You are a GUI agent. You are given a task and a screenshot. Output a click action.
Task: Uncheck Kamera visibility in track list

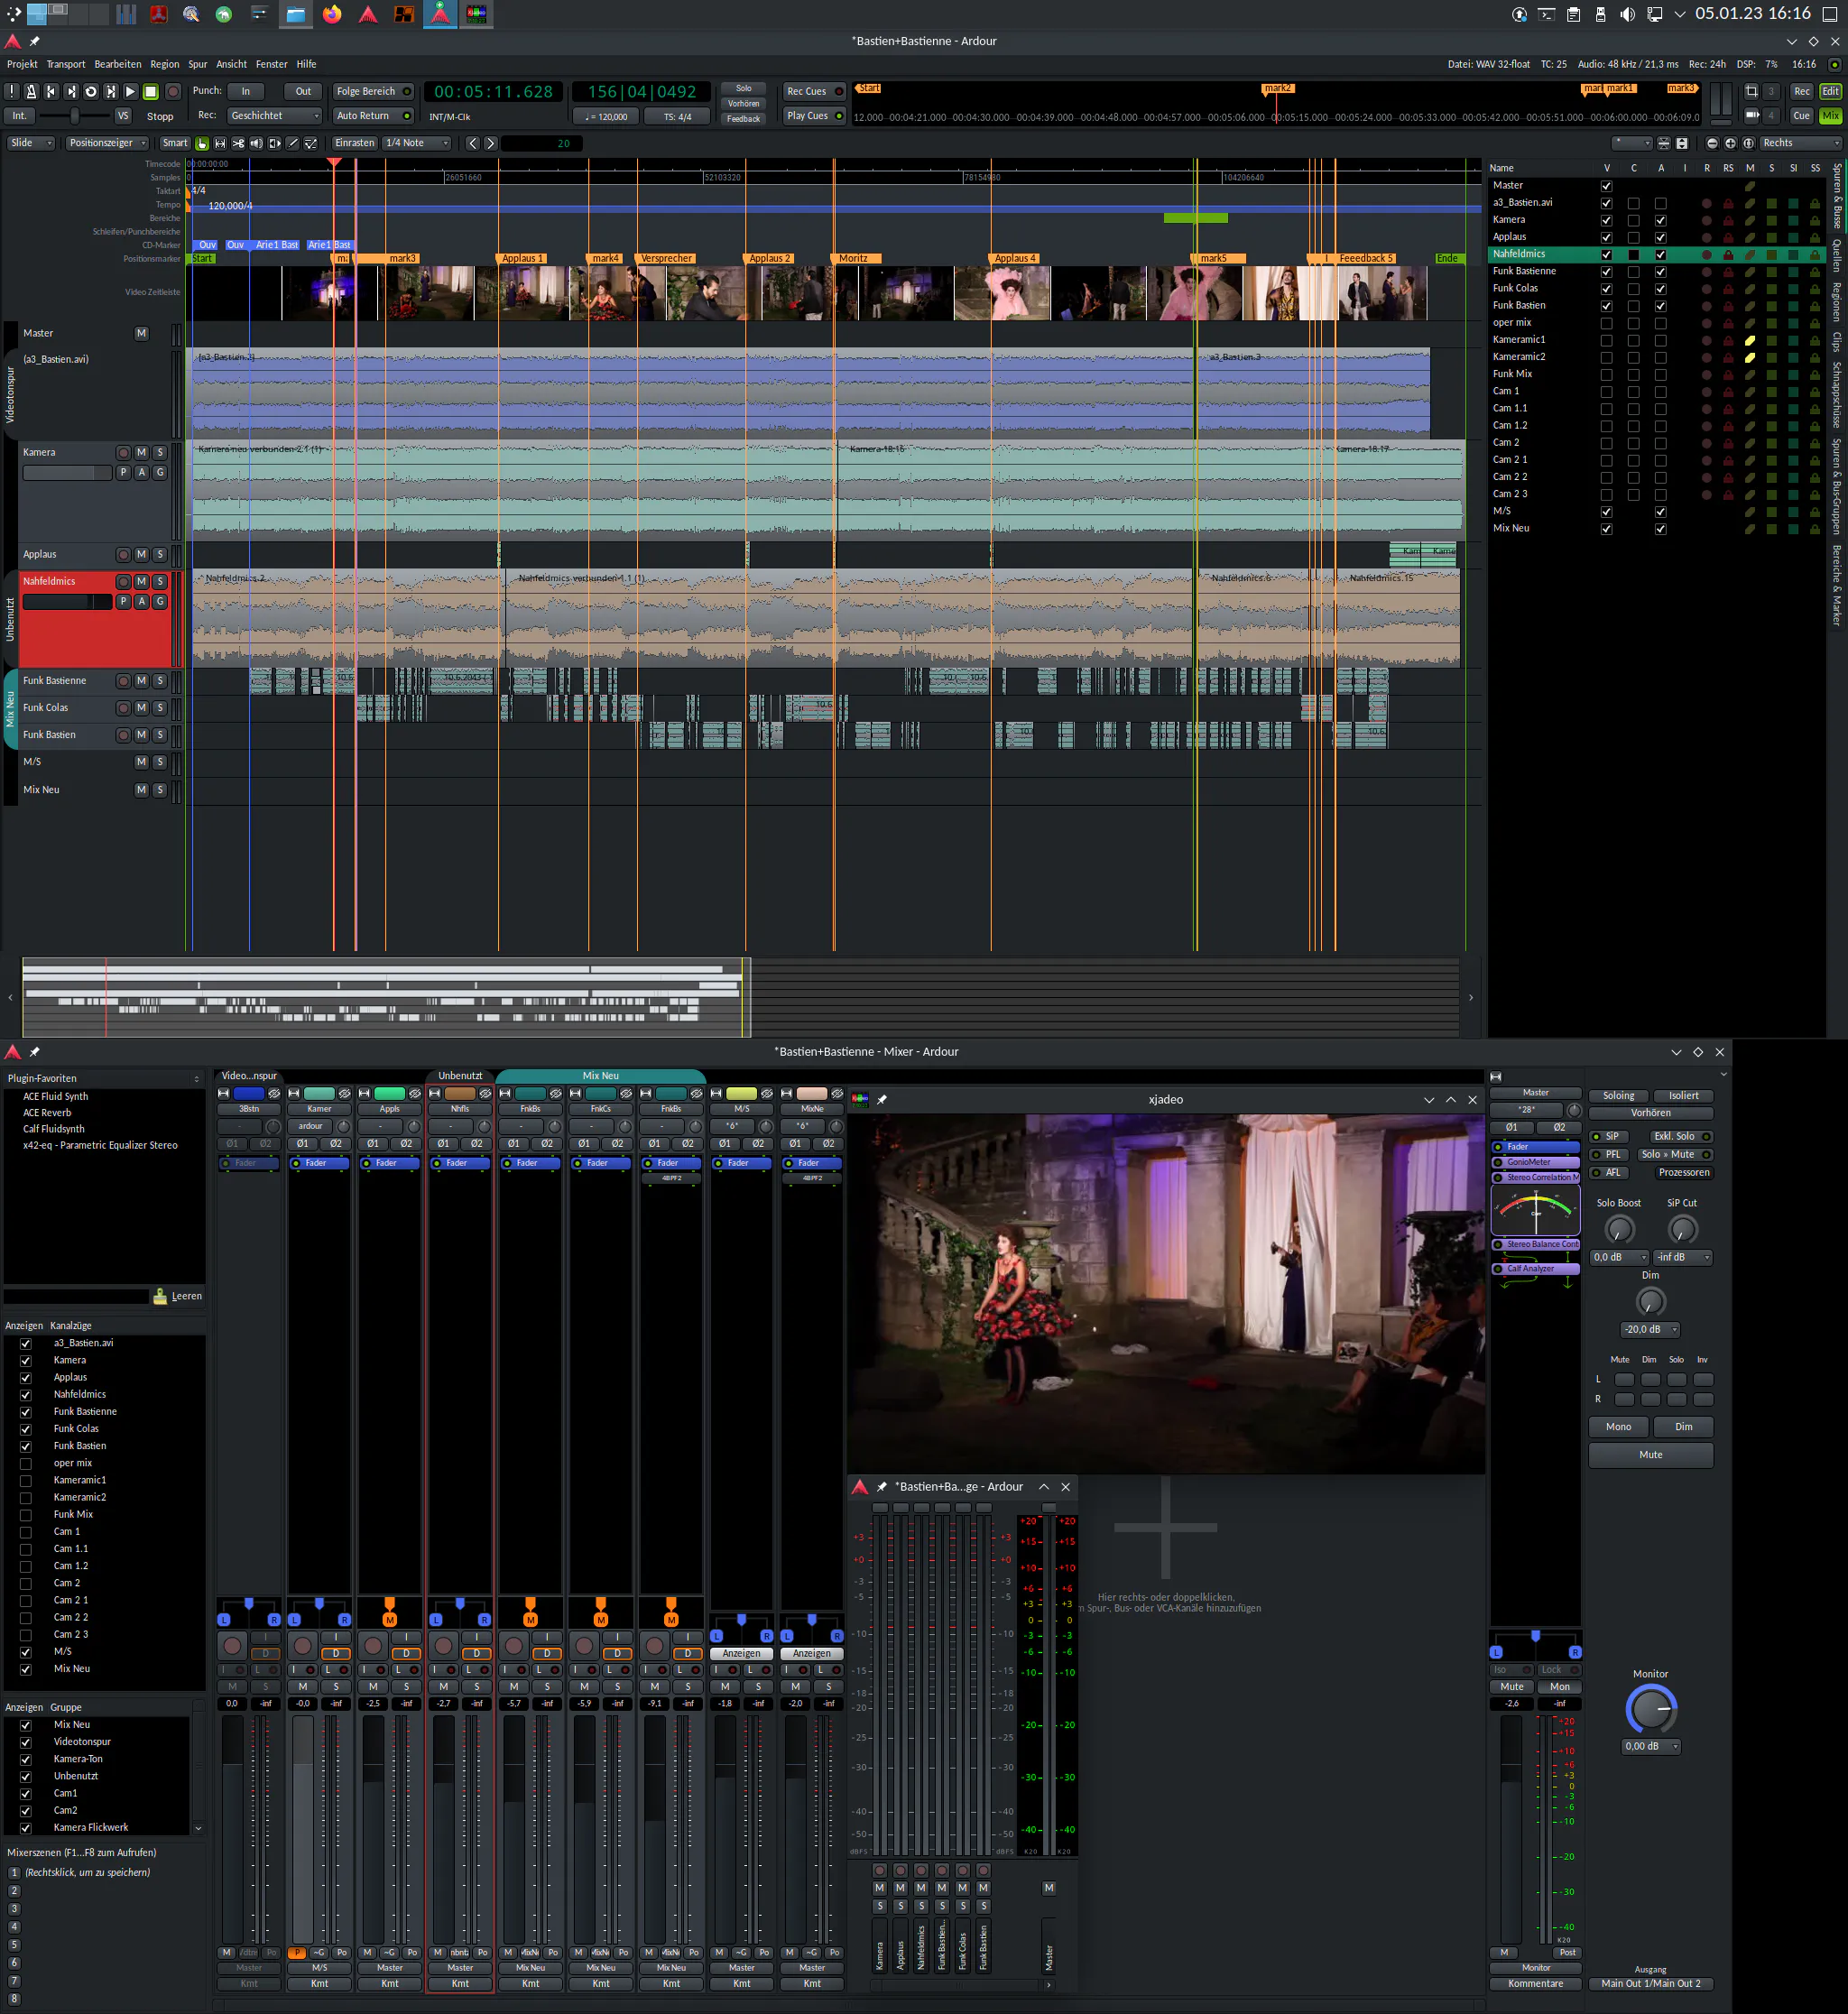1606,221
